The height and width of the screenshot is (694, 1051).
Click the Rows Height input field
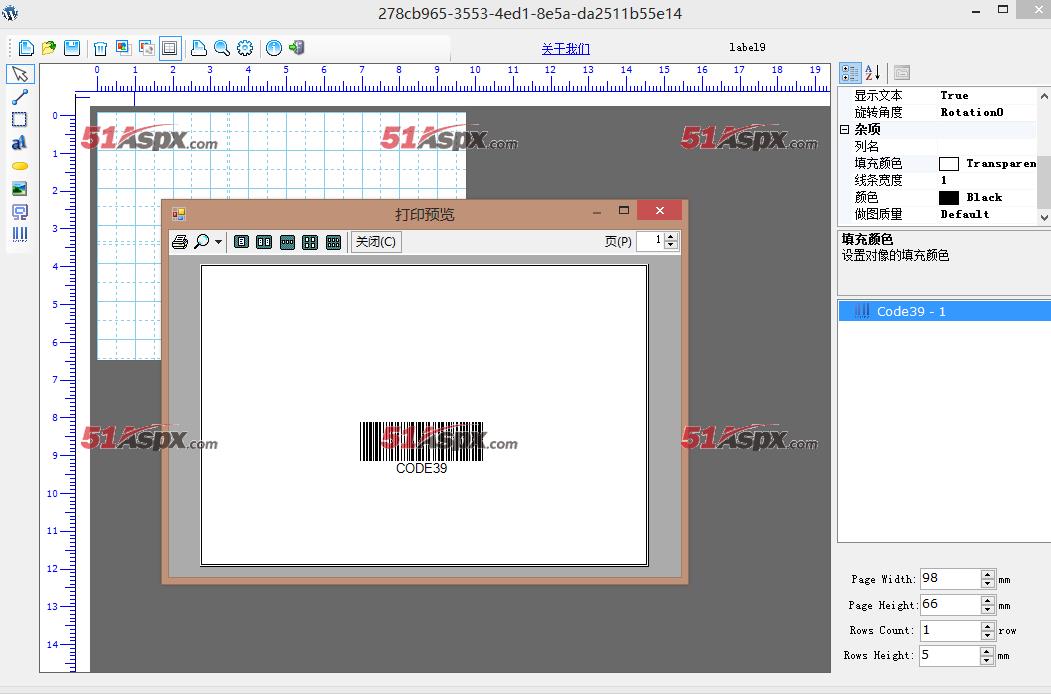pyautogui.click(x=950, y=655)
